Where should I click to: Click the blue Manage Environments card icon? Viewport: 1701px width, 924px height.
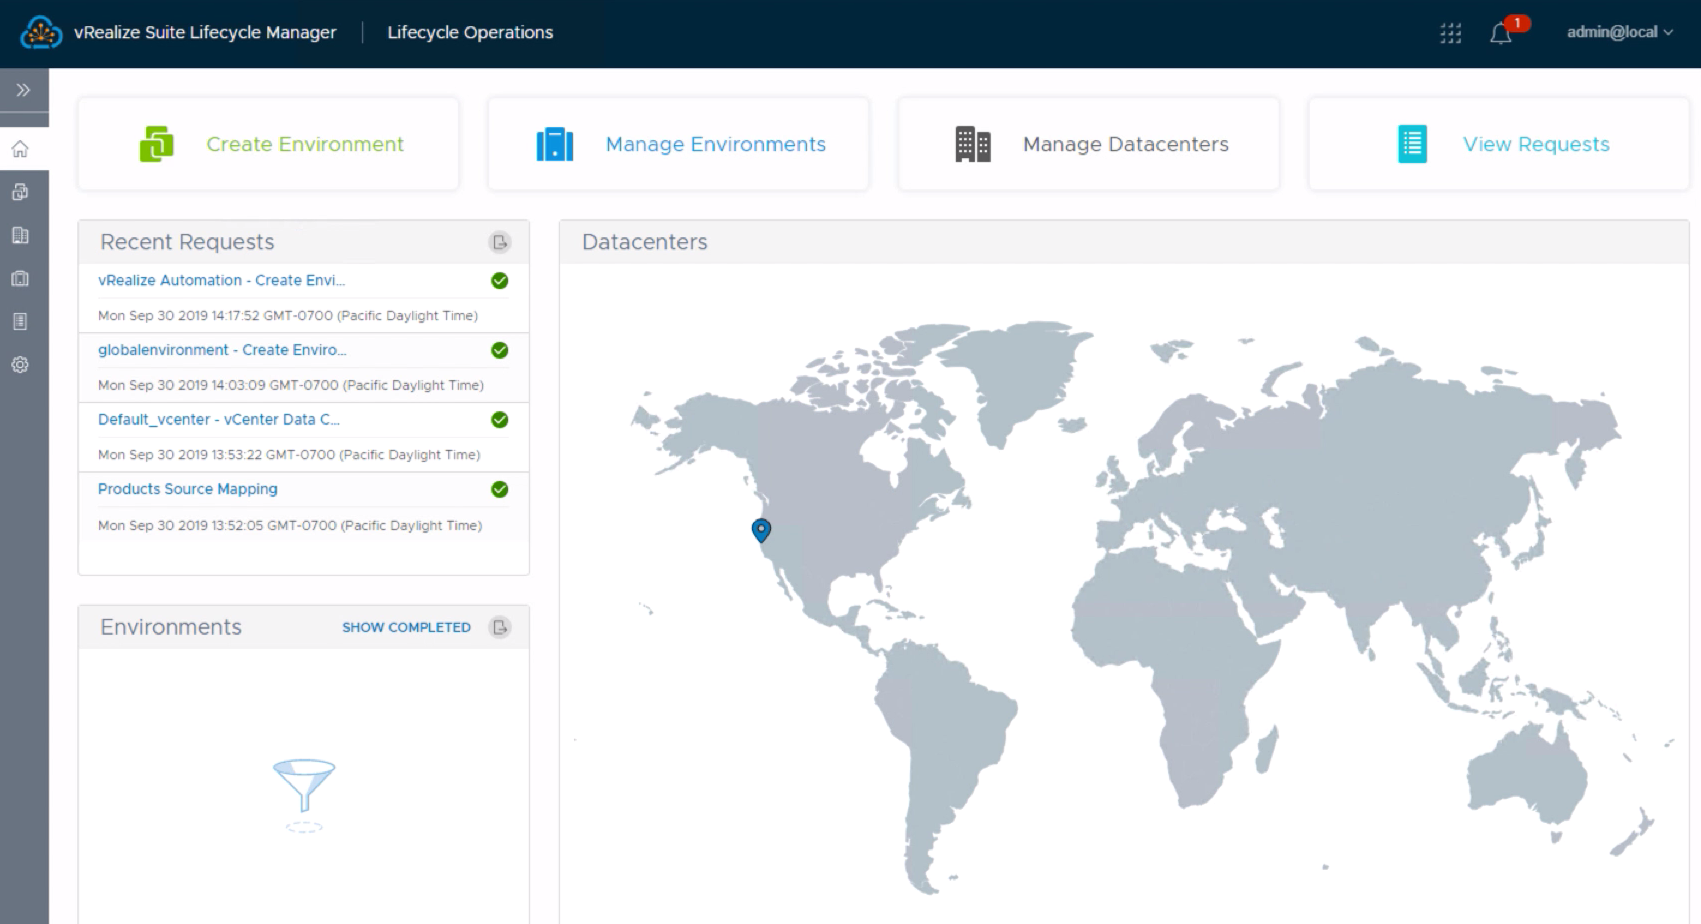[555, 144]
